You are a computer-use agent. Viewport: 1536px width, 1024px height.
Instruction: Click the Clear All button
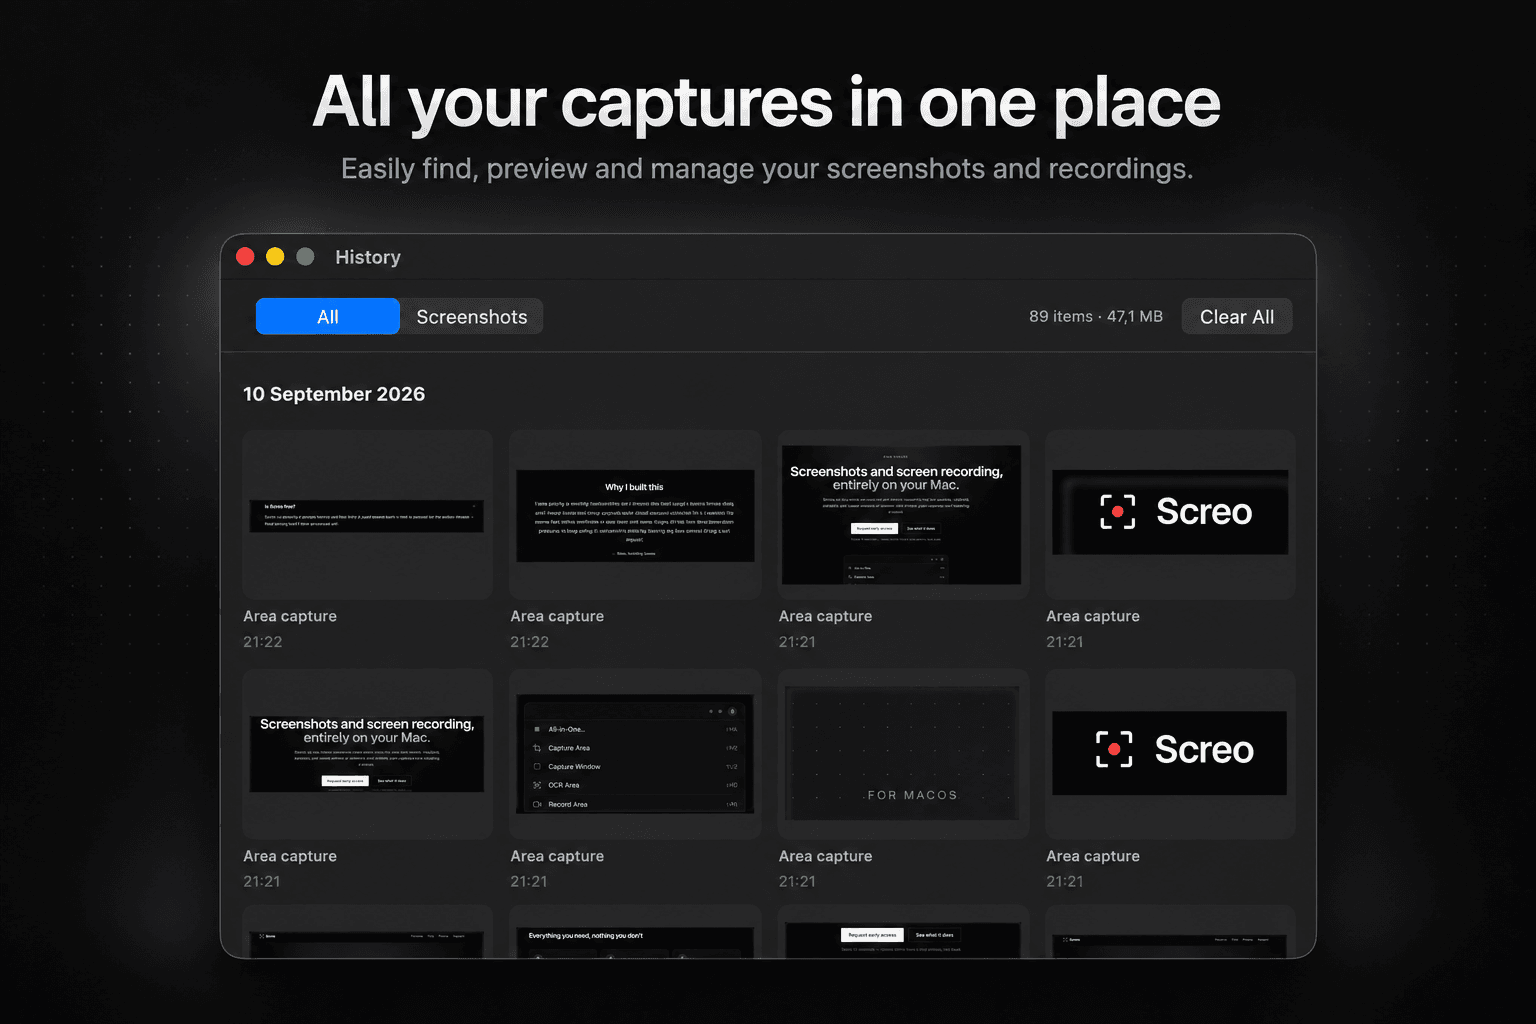pyautogui.click(x=1237, y=316)
